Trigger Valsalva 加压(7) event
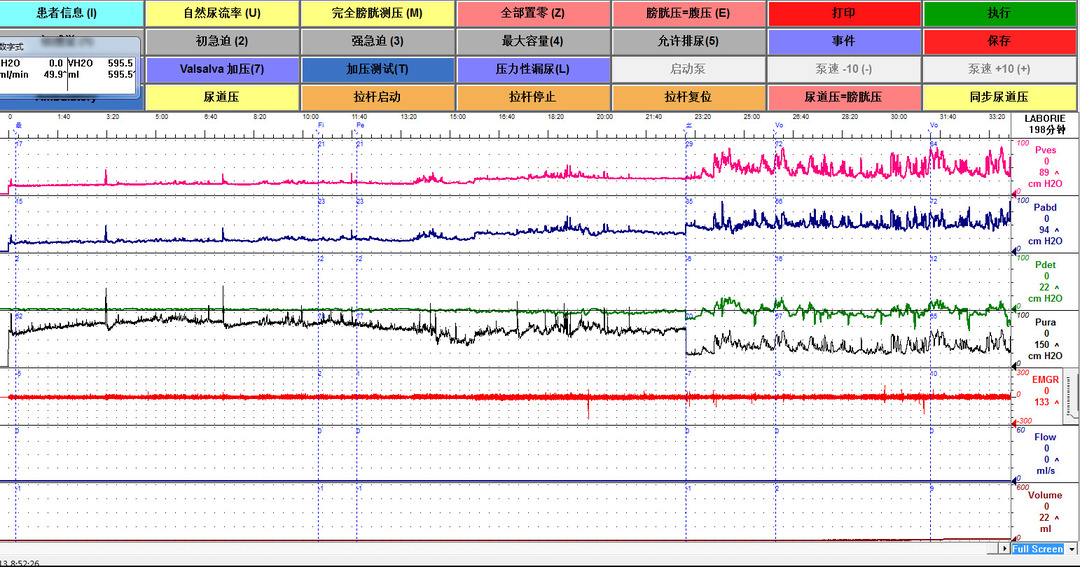Image resolution: width=1080 pixels, height=567 pixels. (222, 70)
